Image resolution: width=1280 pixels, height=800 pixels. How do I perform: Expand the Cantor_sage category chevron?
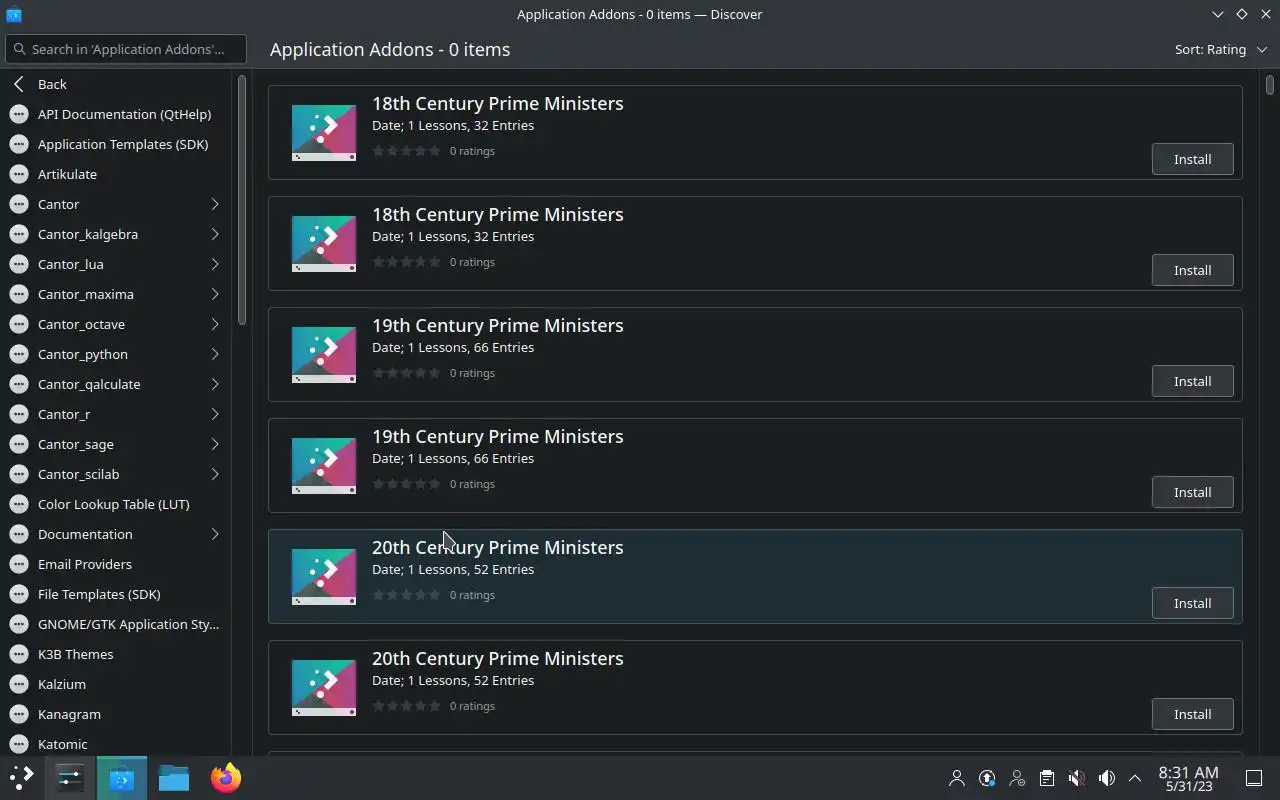pyautogui.click(x=215, y=444)
